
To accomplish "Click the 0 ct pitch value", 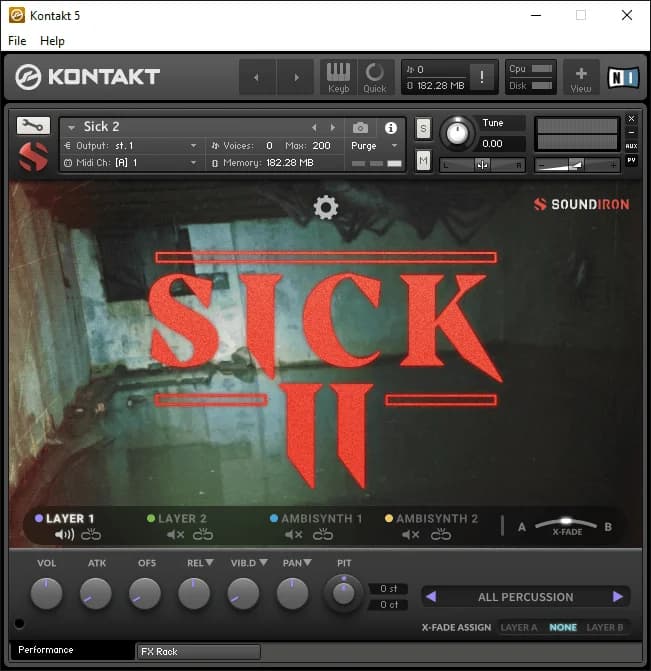I will point(388,605).
